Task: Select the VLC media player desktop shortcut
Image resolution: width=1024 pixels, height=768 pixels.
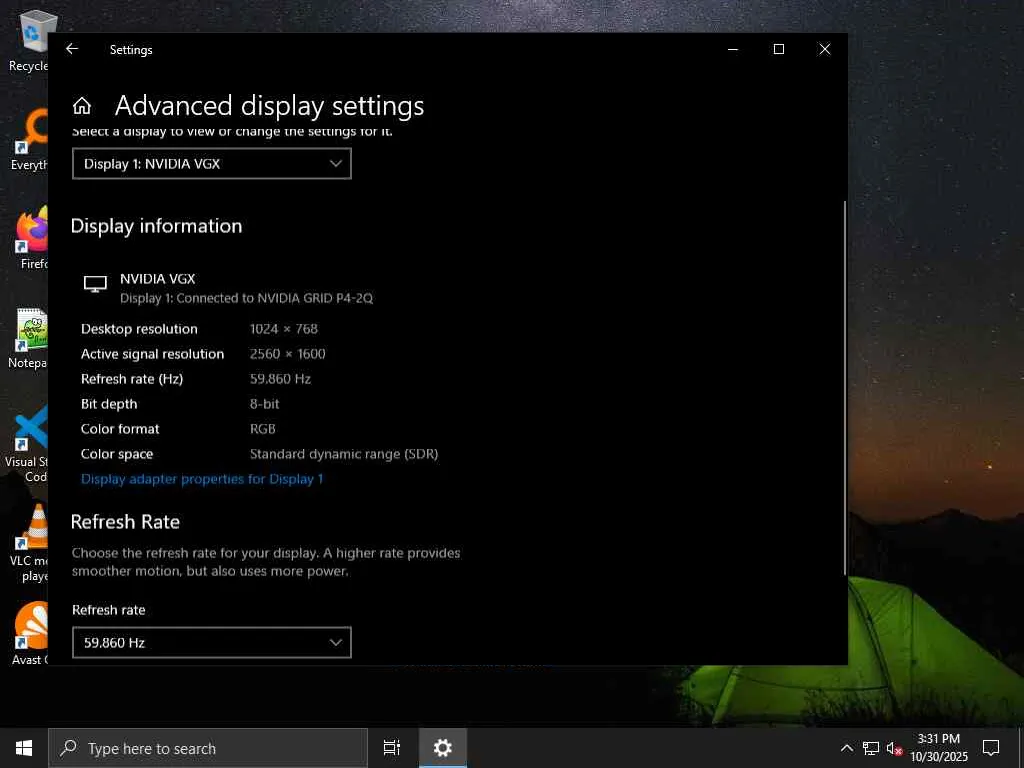Action: pyautogui.click(x=29, y=543)
